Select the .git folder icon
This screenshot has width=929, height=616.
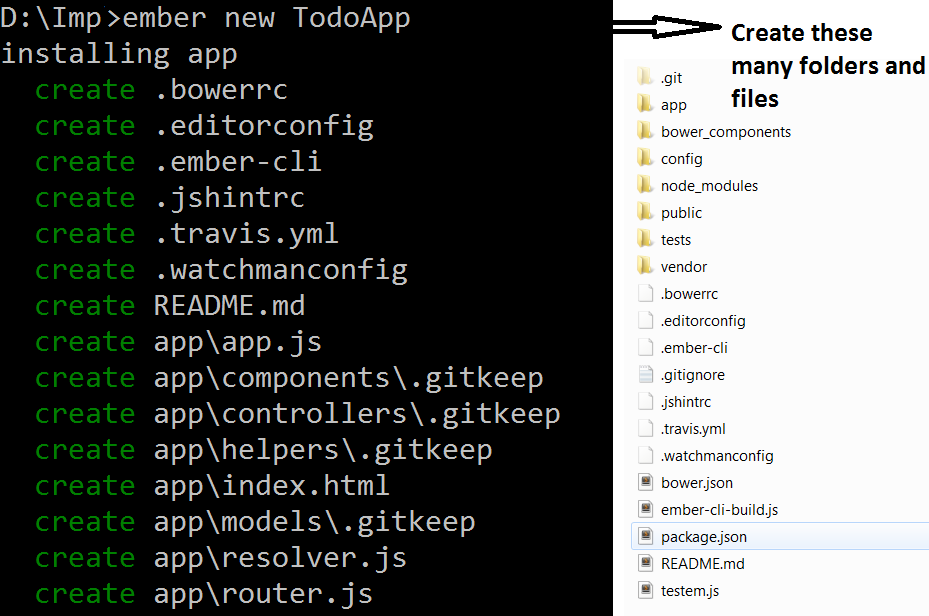[645, 77]
